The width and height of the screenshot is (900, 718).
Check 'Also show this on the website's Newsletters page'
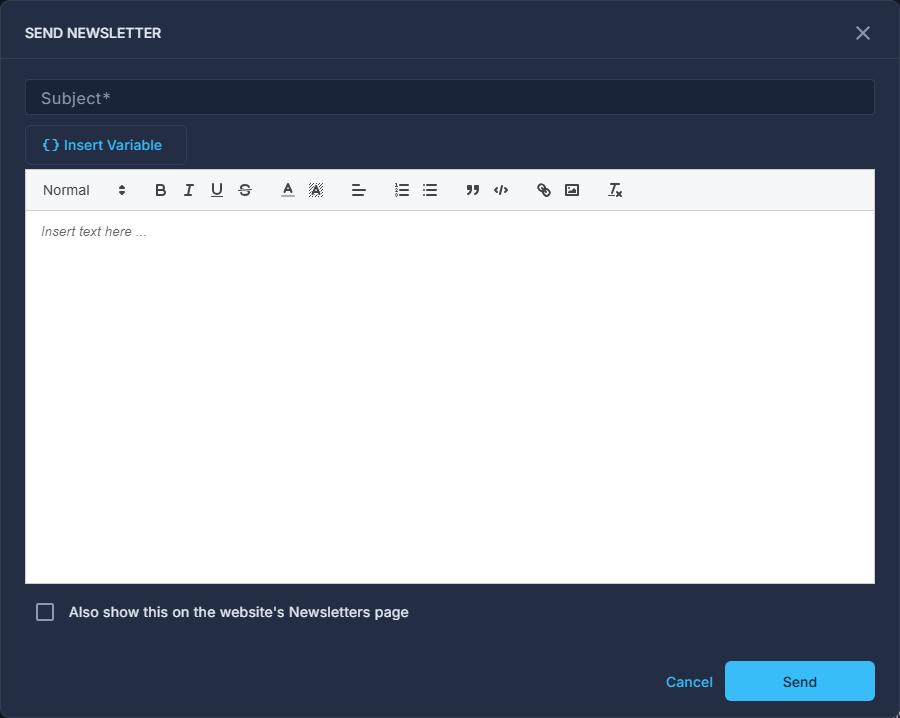point(45,612)
